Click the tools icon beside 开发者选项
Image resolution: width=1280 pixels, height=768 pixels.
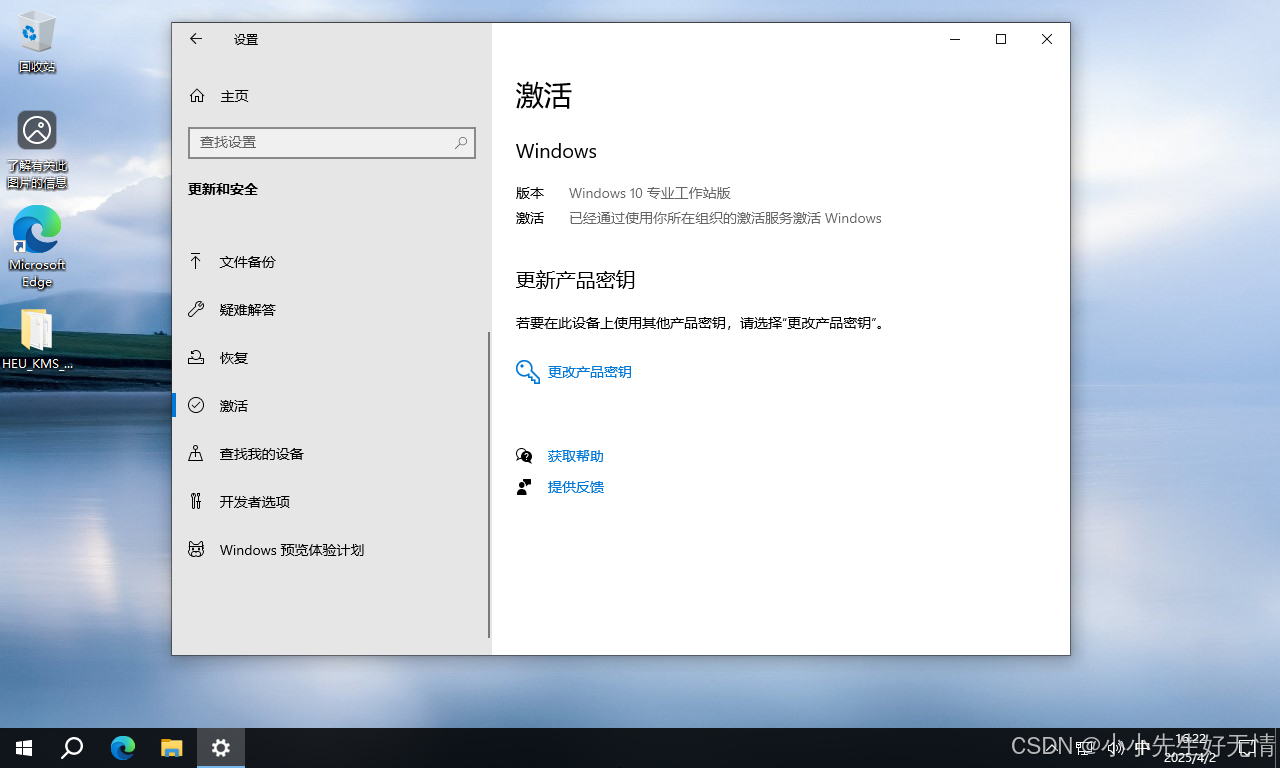point(196,501)
